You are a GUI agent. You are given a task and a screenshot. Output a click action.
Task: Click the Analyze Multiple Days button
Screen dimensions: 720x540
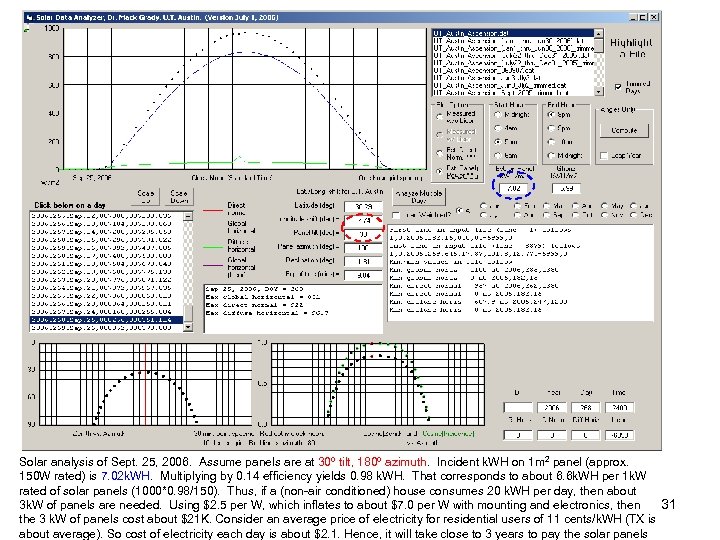coord(419,197)
